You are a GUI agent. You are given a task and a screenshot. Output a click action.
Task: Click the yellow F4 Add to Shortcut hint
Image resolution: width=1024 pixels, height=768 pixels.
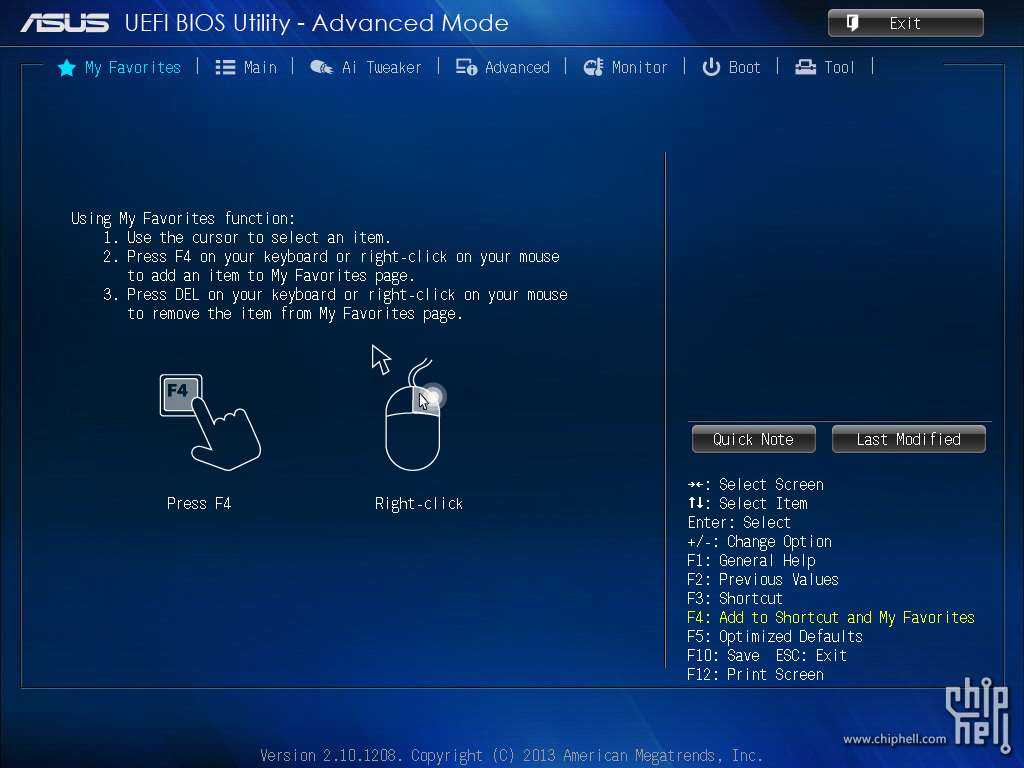pos(831,617)
